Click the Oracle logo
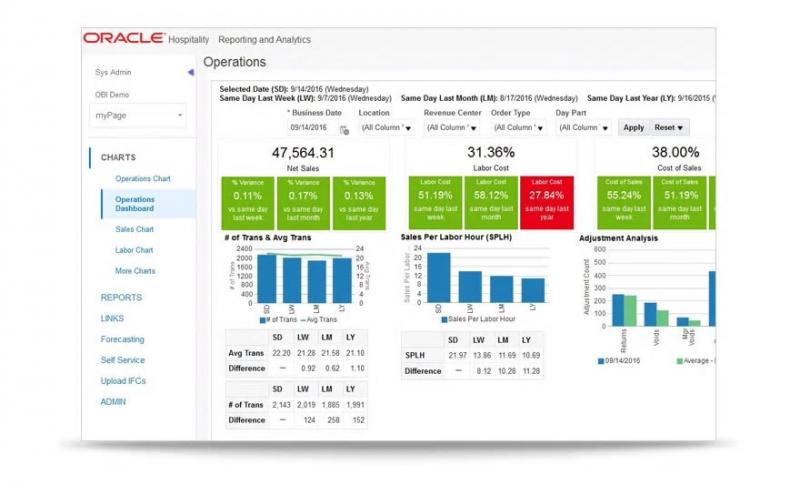Image resolution: width=800 pixels, height=485 pixels. tap(124, 39)
